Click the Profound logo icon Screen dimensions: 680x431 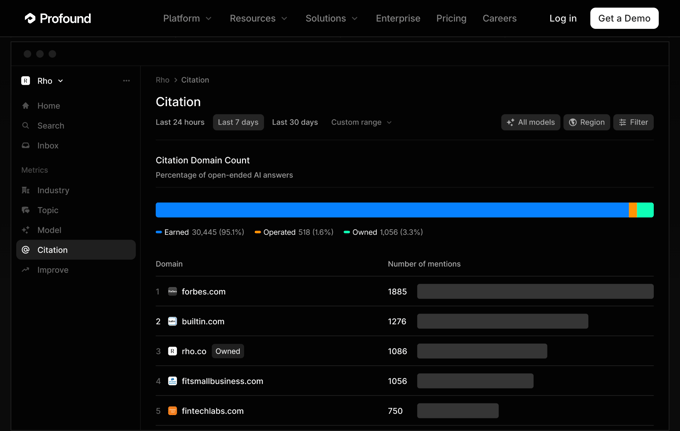(x=30, y=18)
